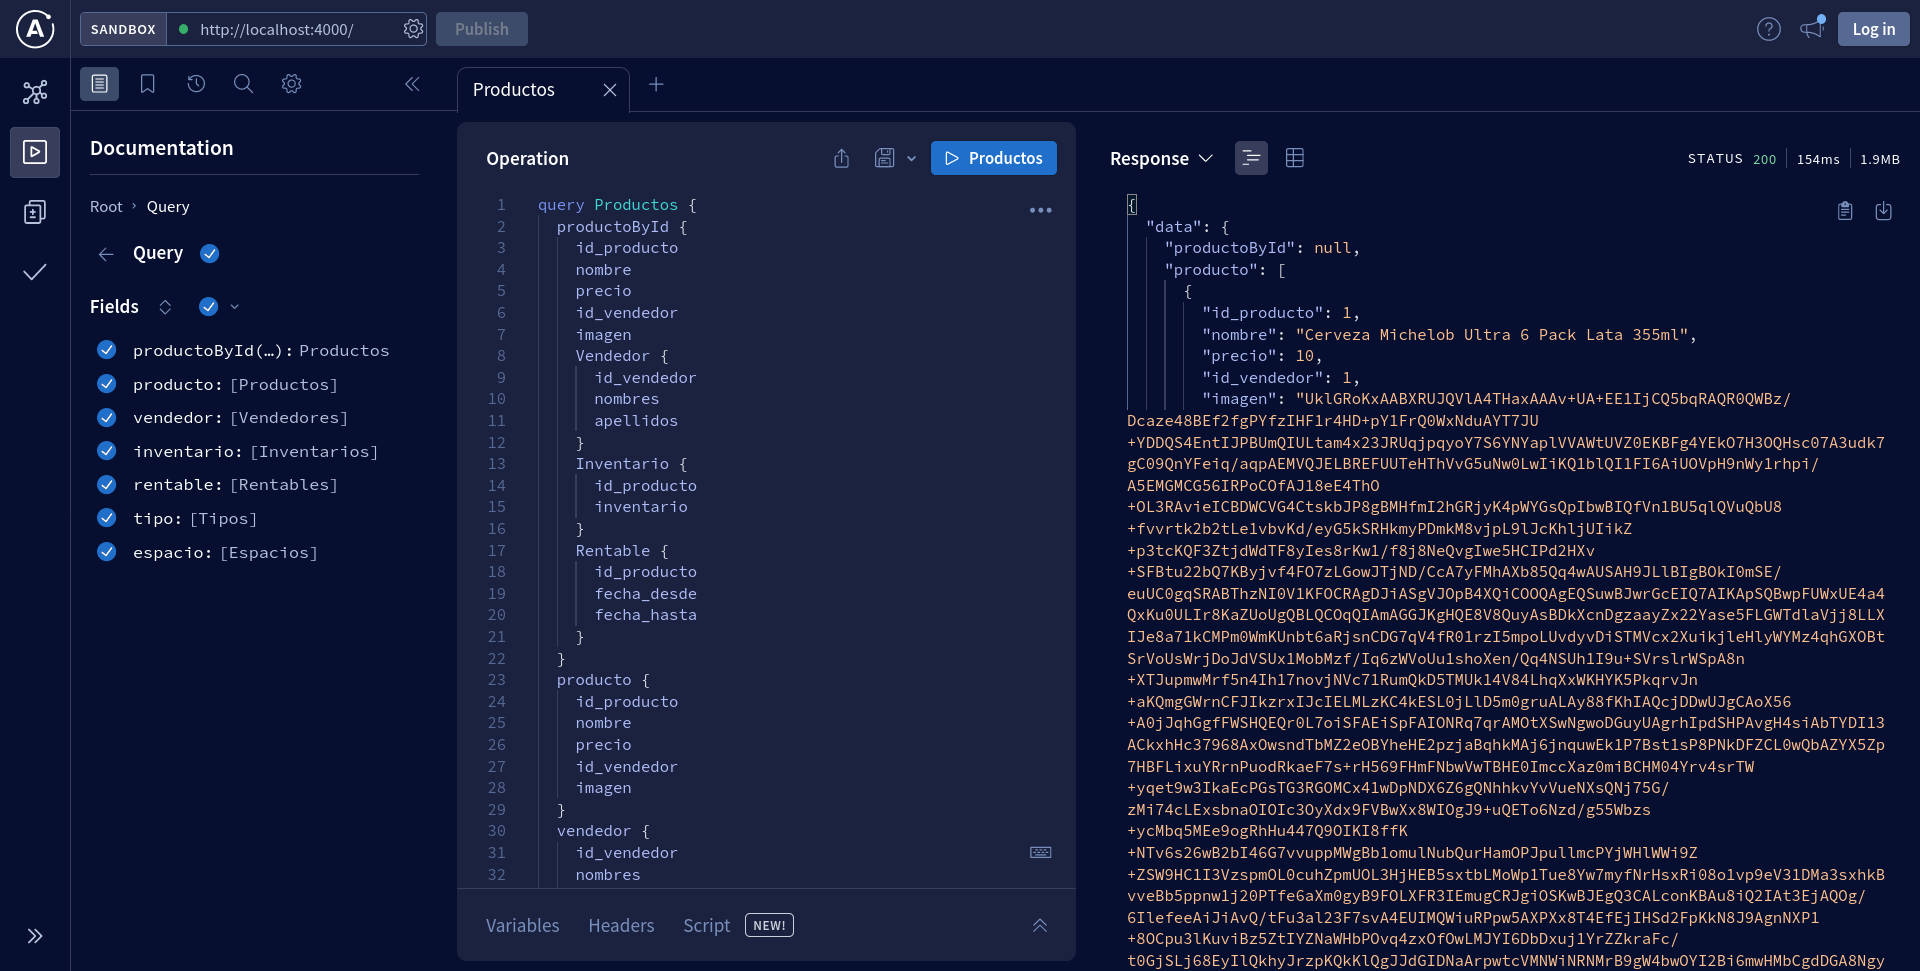Download the response with the download icon
This screenshot has width=1920, height=971.
click(x=1885, y=211)
